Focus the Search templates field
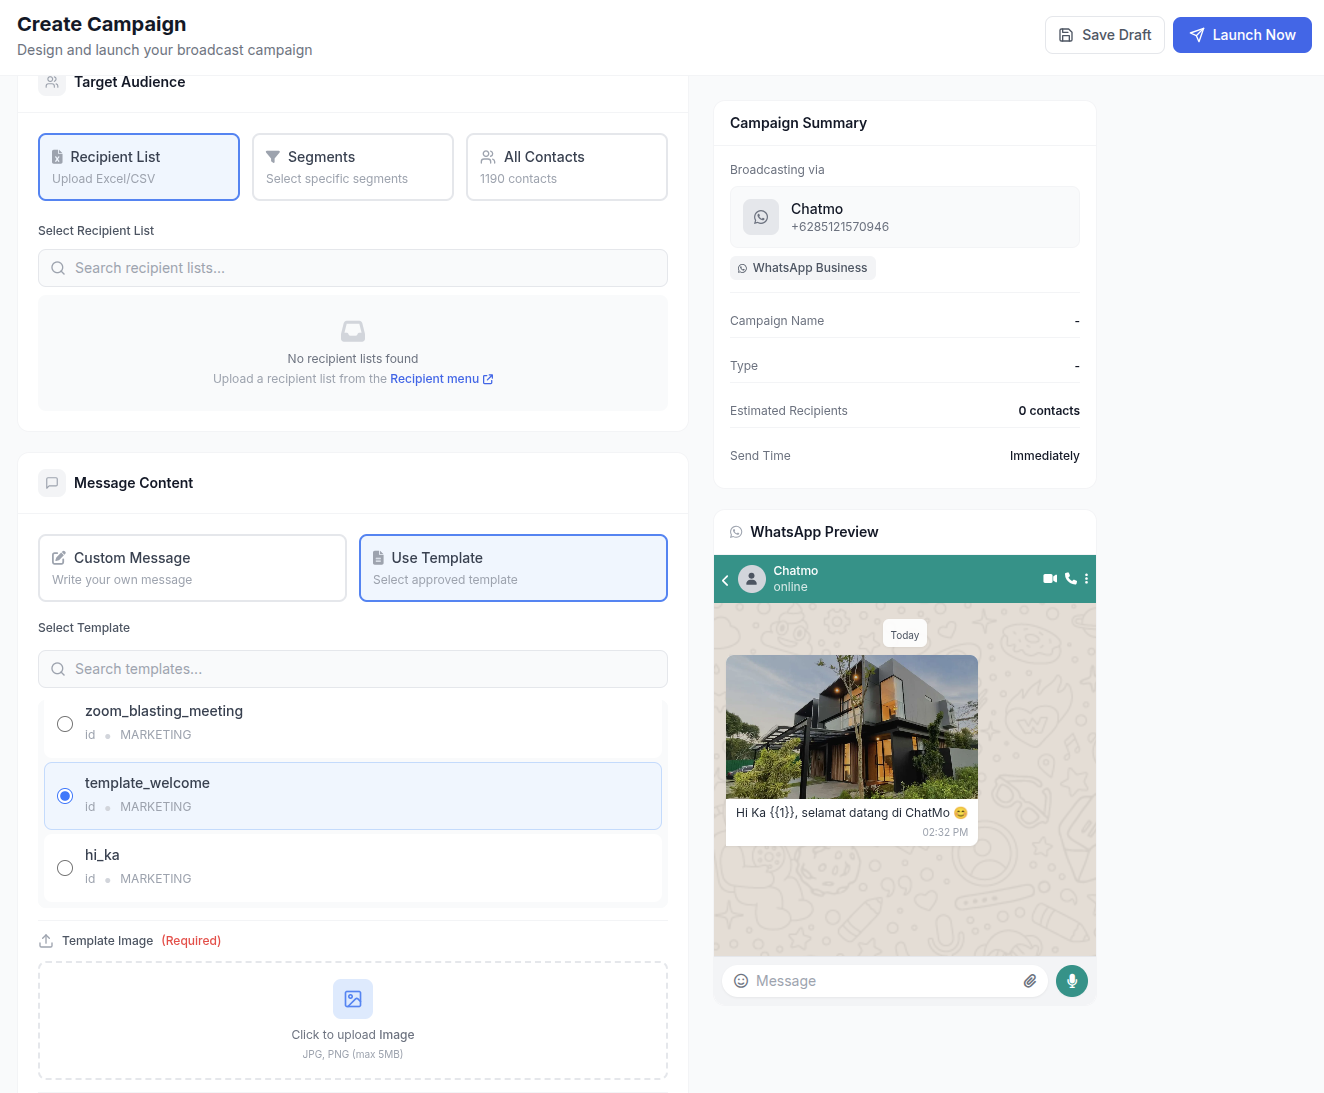Viewport: 1324px width, 1093px height. pyautogui.click(x=353, y=669)
